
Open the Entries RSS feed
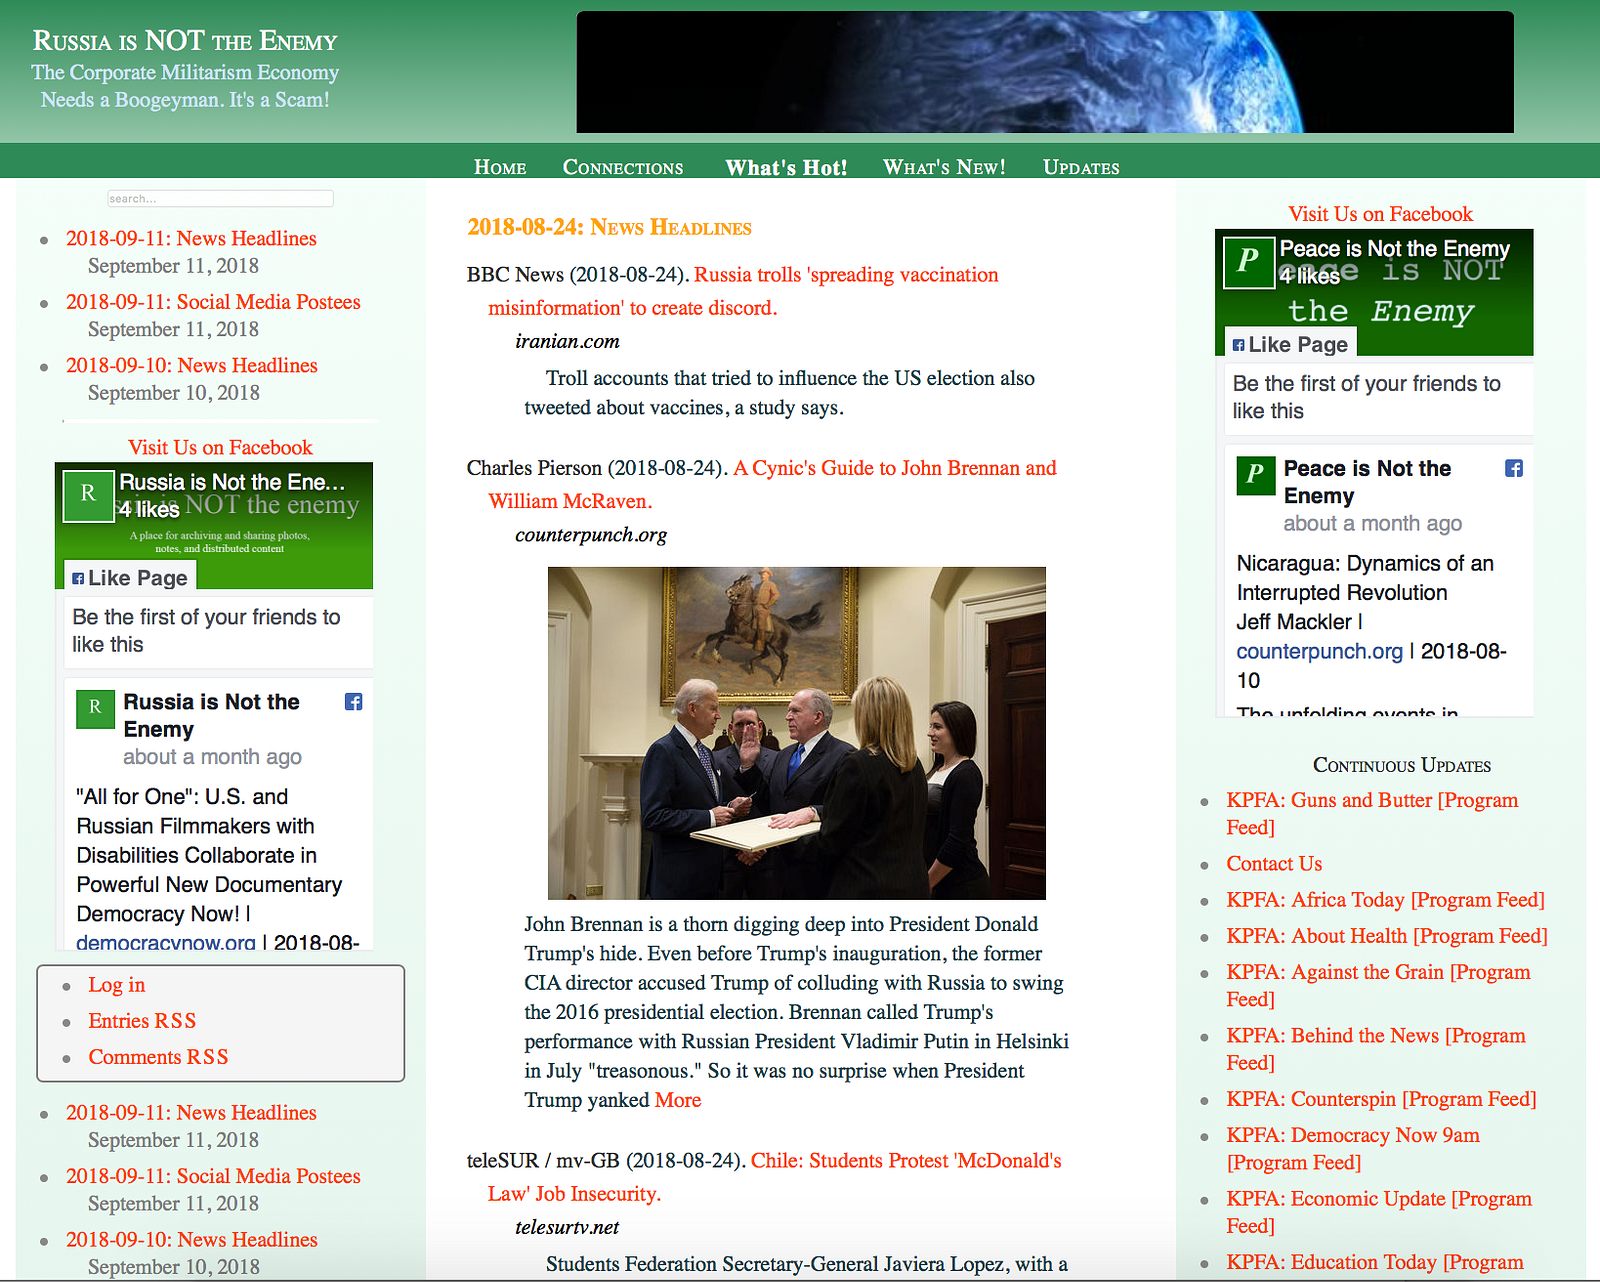(x=142, y=1021)
